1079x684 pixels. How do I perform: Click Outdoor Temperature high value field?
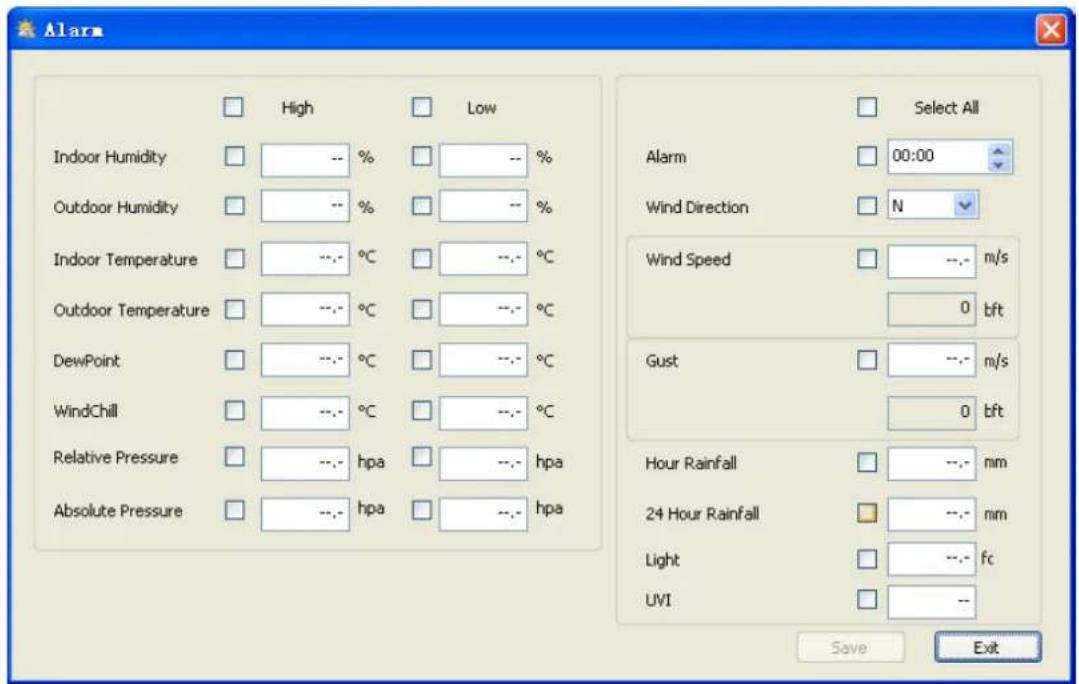(305, 309)
